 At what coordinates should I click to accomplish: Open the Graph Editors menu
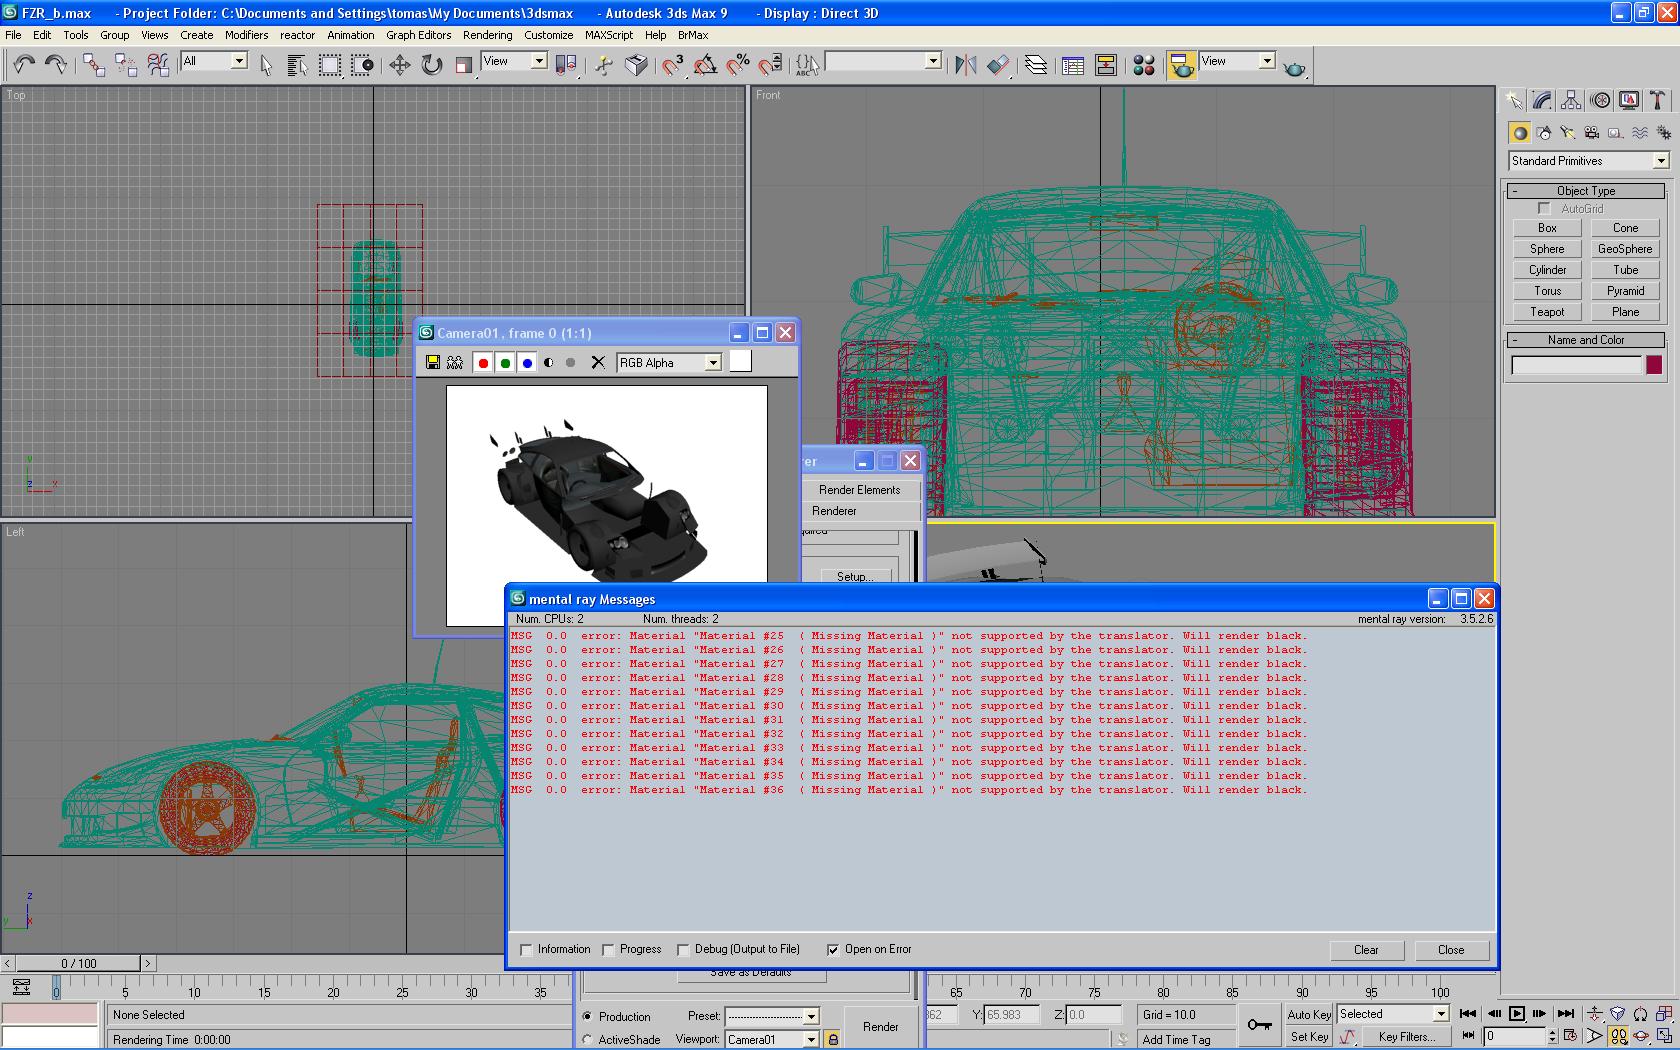tap(418, 35)
